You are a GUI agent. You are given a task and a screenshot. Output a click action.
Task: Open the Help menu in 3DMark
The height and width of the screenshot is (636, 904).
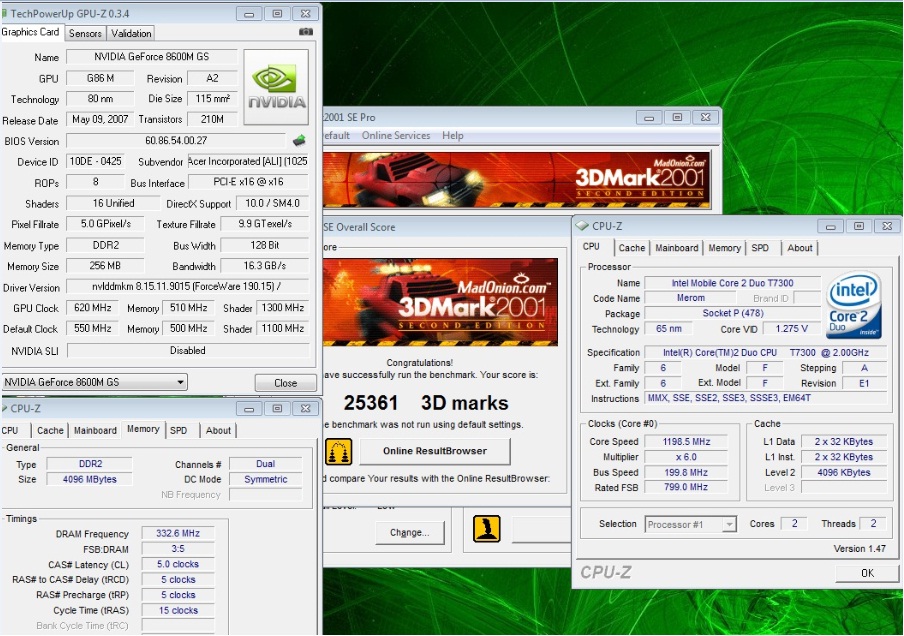(x=453, y=136)
